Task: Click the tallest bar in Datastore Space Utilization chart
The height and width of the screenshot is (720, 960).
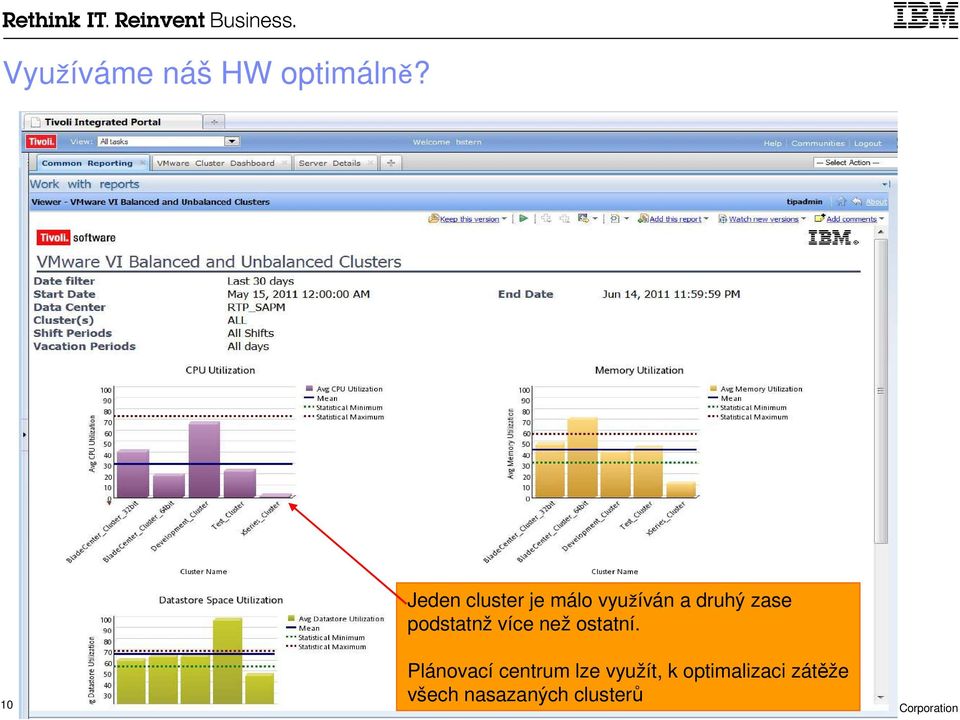Action: point(227,661)
